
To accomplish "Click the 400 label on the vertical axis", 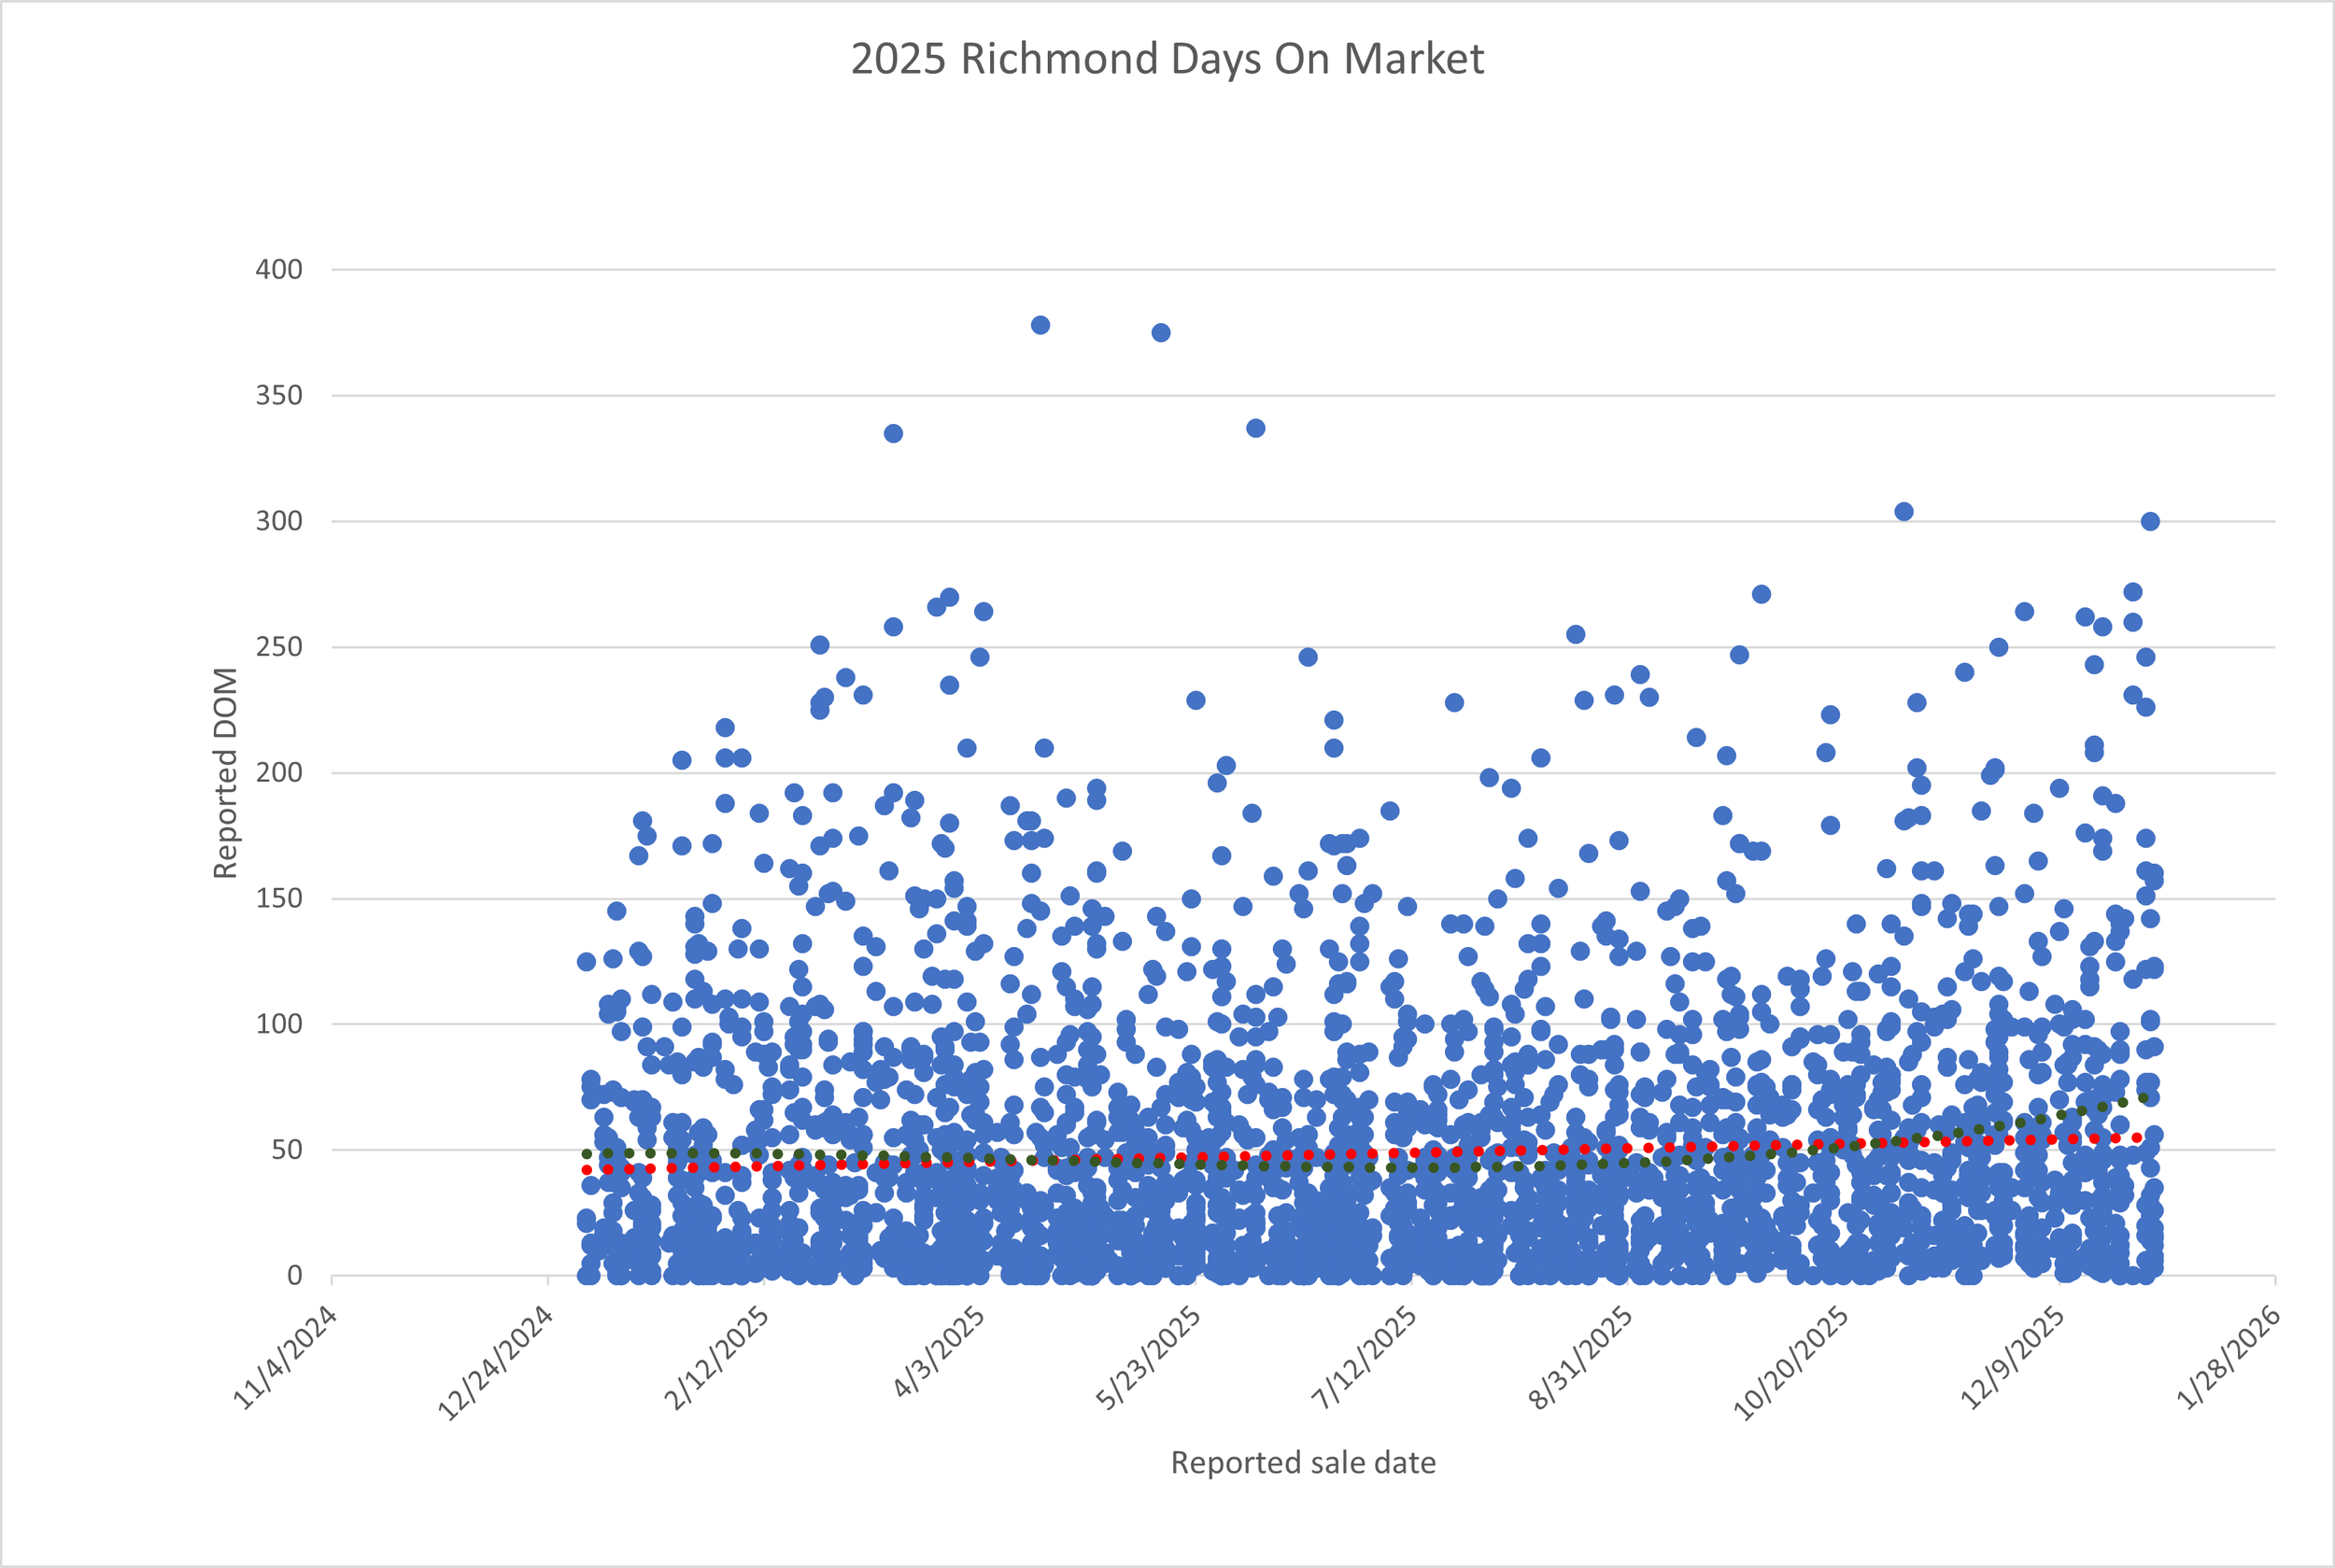I will [279, 270].
